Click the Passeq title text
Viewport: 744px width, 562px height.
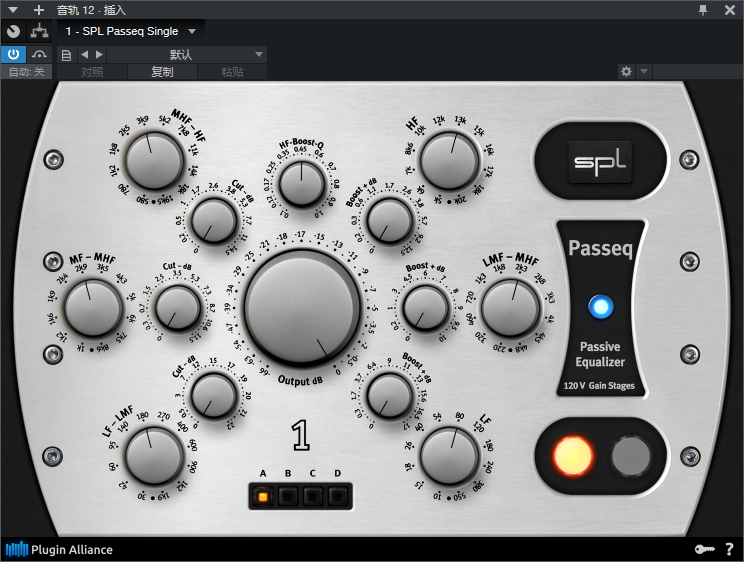pyautogui.click(x=601, y=248)
